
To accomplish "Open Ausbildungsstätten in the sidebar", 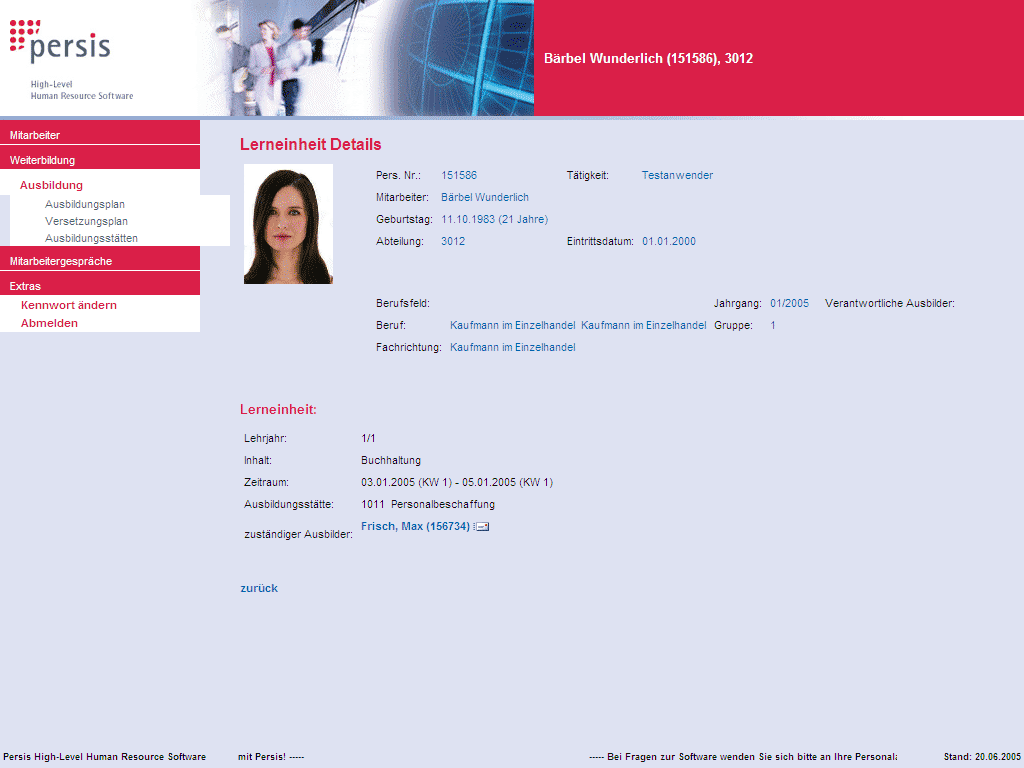I will pos(91,238).
